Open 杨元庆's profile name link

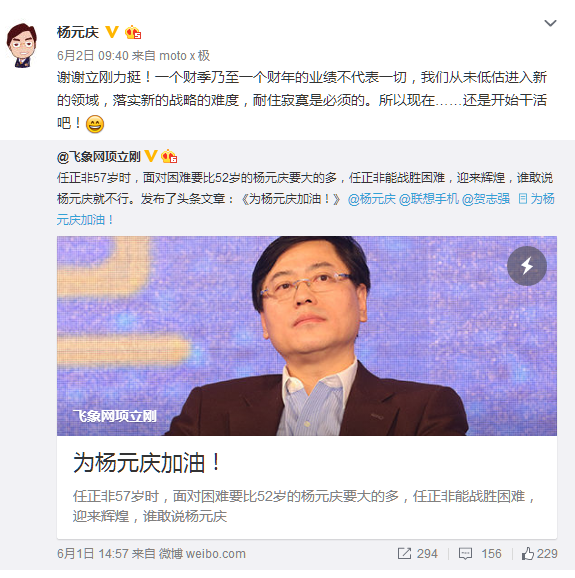[78, 32]
